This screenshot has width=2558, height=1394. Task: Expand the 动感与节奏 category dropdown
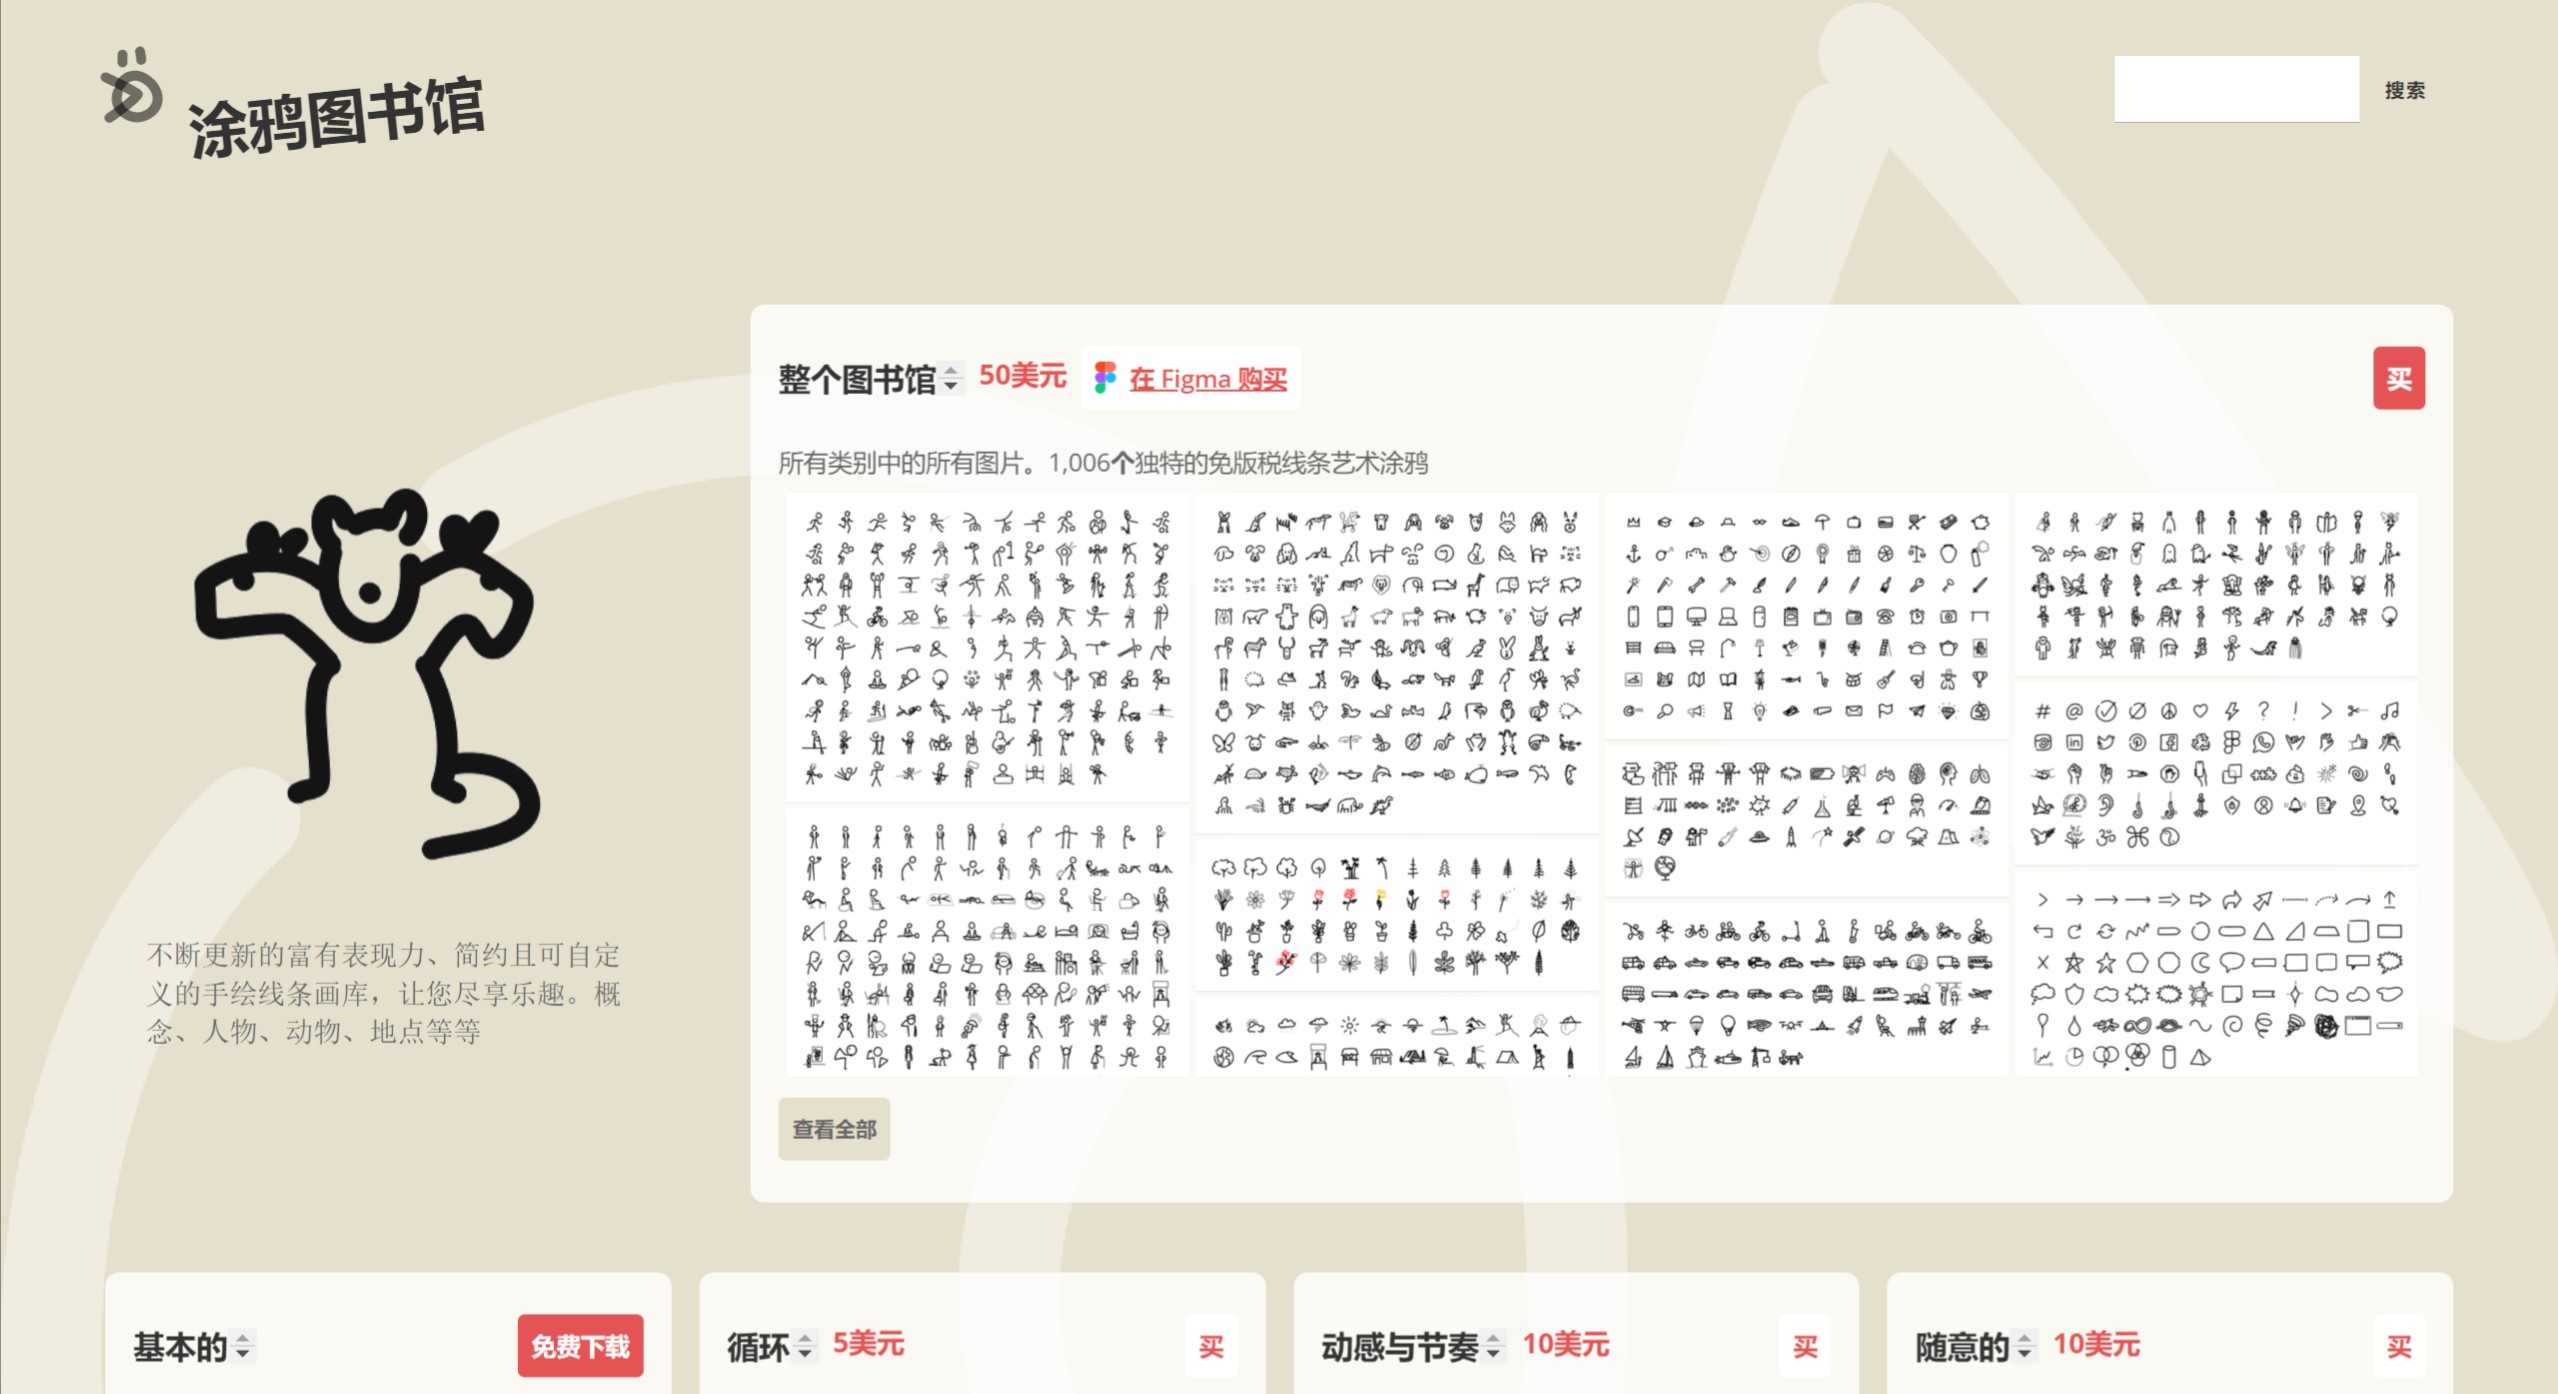pyautogui.click(x=1493, y=1346)
